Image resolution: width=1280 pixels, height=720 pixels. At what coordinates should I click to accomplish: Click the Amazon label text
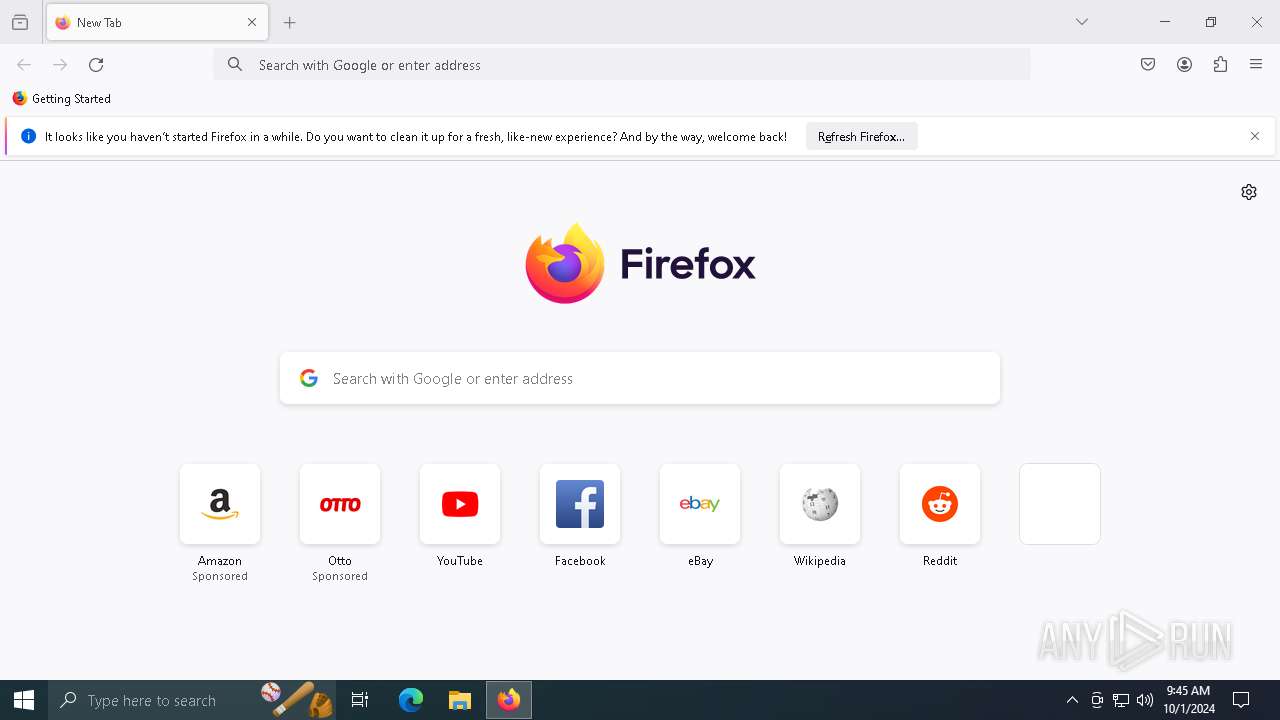point(220,561)
